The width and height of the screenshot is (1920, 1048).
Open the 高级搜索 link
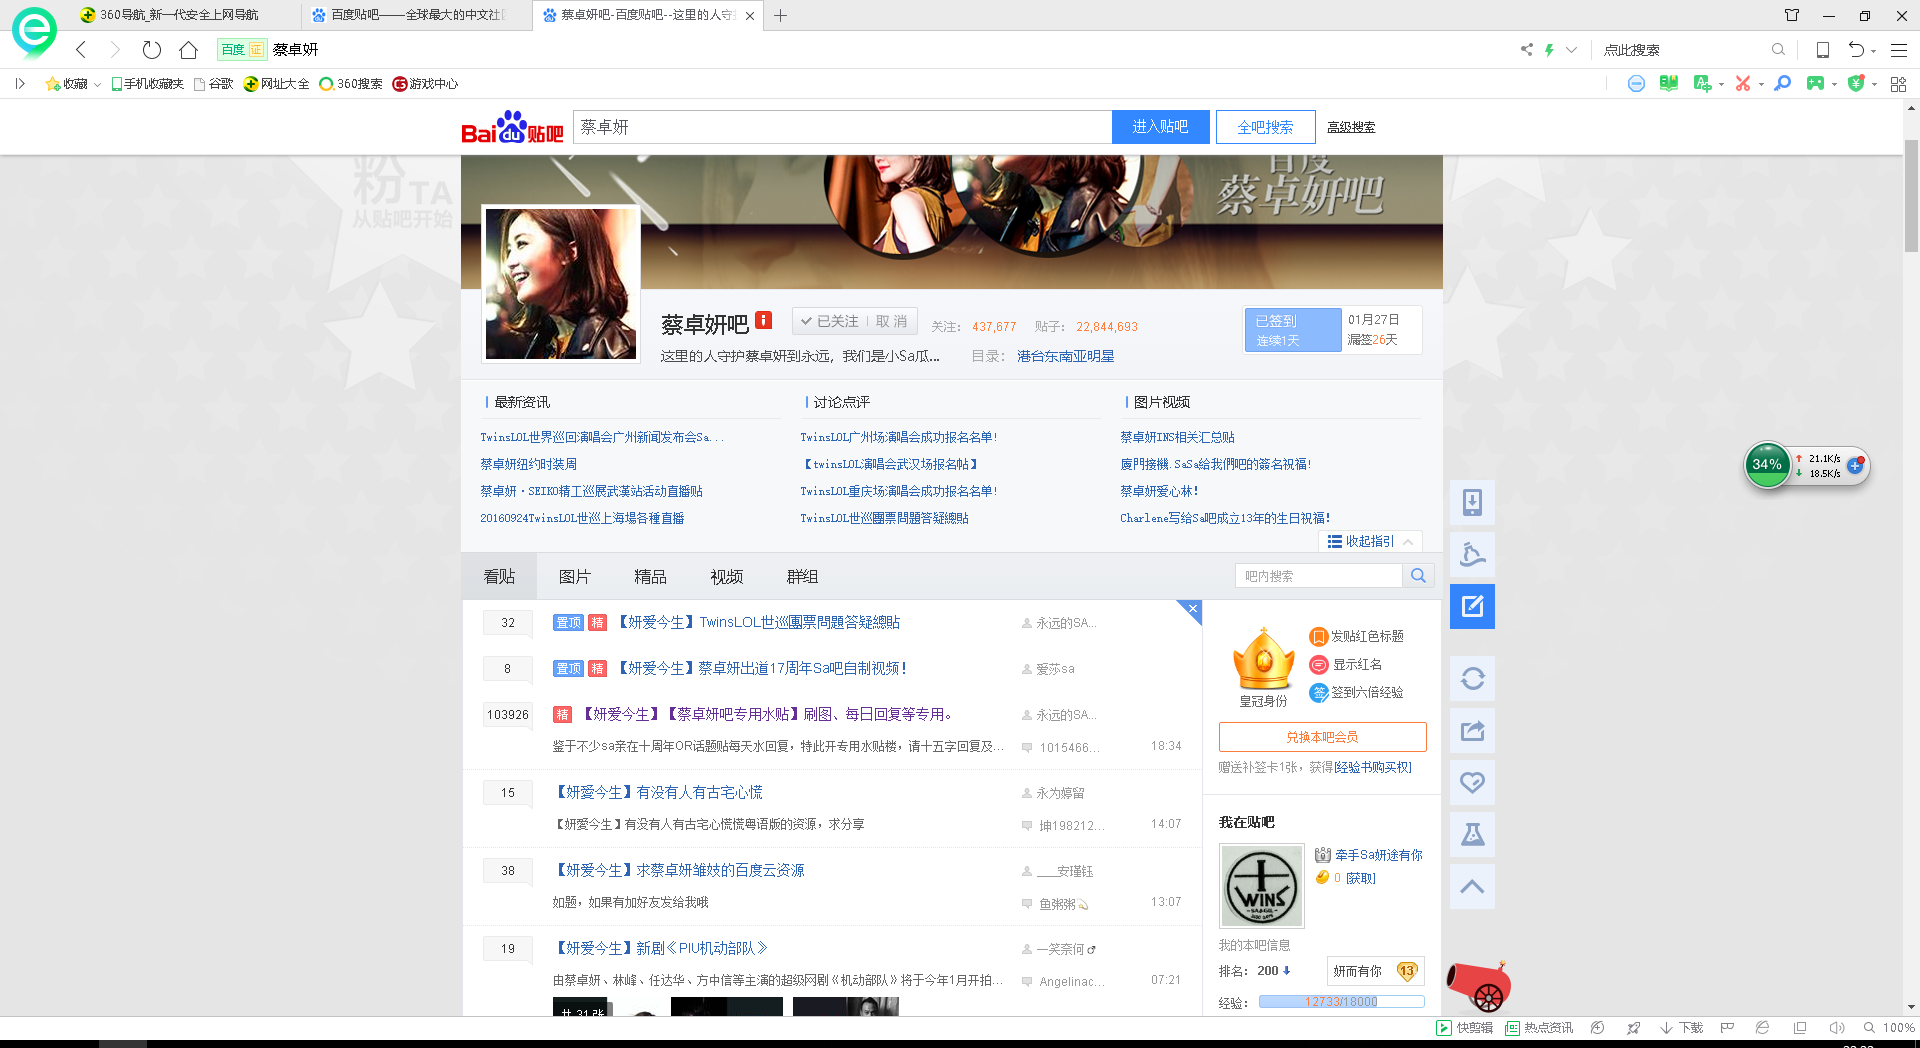pyautogui.click(x=1351, y=127)
